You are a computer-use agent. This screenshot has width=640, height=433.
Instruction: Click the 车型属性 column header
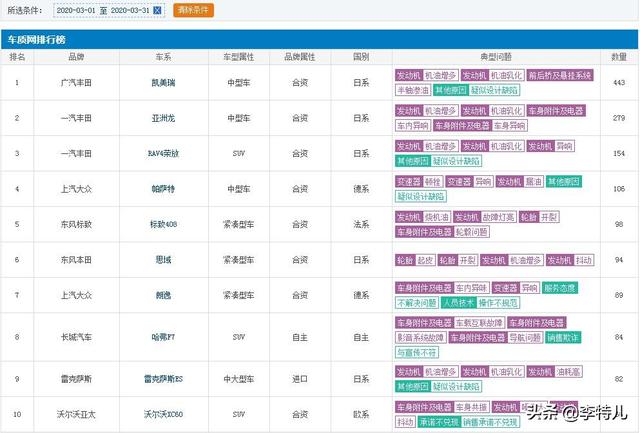(x=239, y=57)
